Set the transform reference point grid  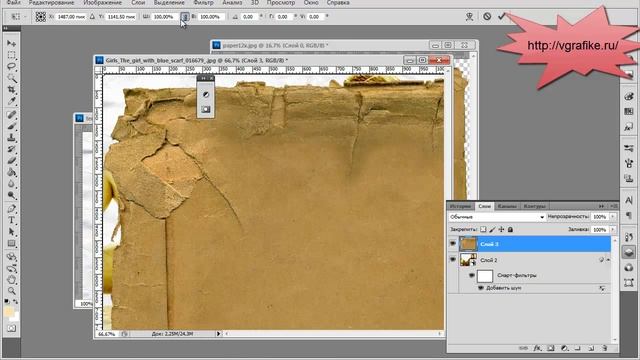pos(40,17)
